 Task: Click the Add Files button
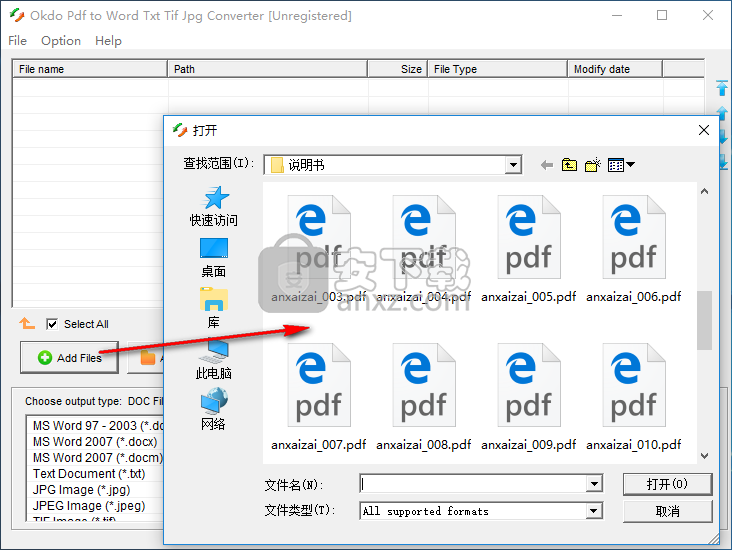coord(69,358)
